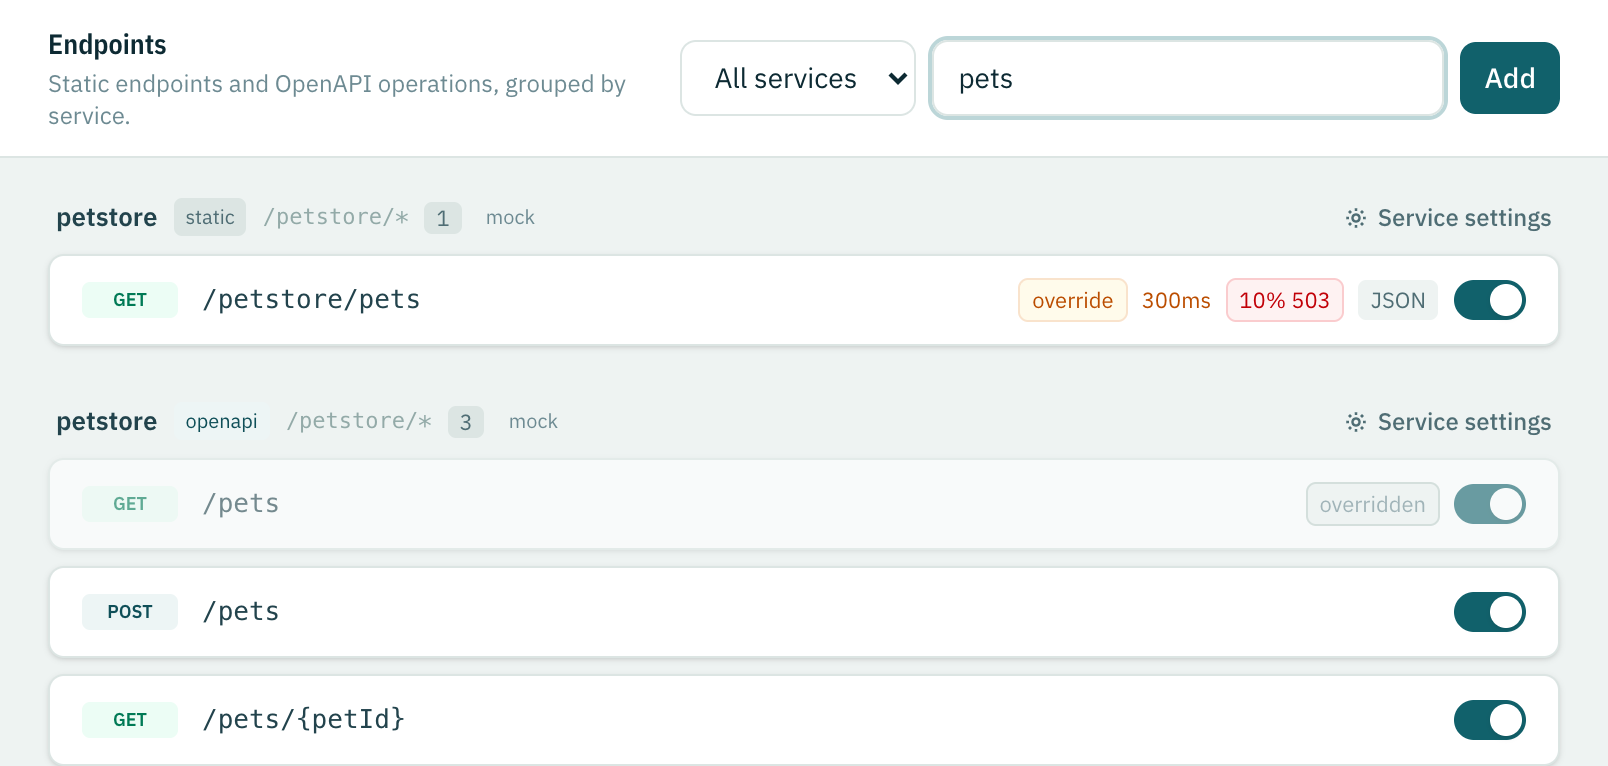
Task: Open the /petstore/pets endpoint path
Action: pos(311,300)
